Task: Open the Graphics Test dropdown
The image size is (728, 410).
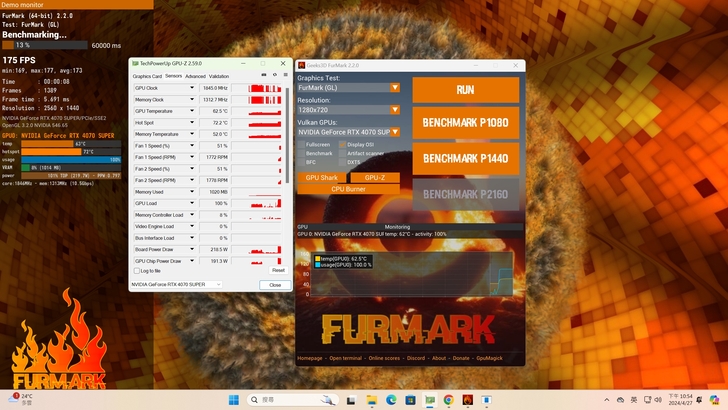Action: click(395, 88)
